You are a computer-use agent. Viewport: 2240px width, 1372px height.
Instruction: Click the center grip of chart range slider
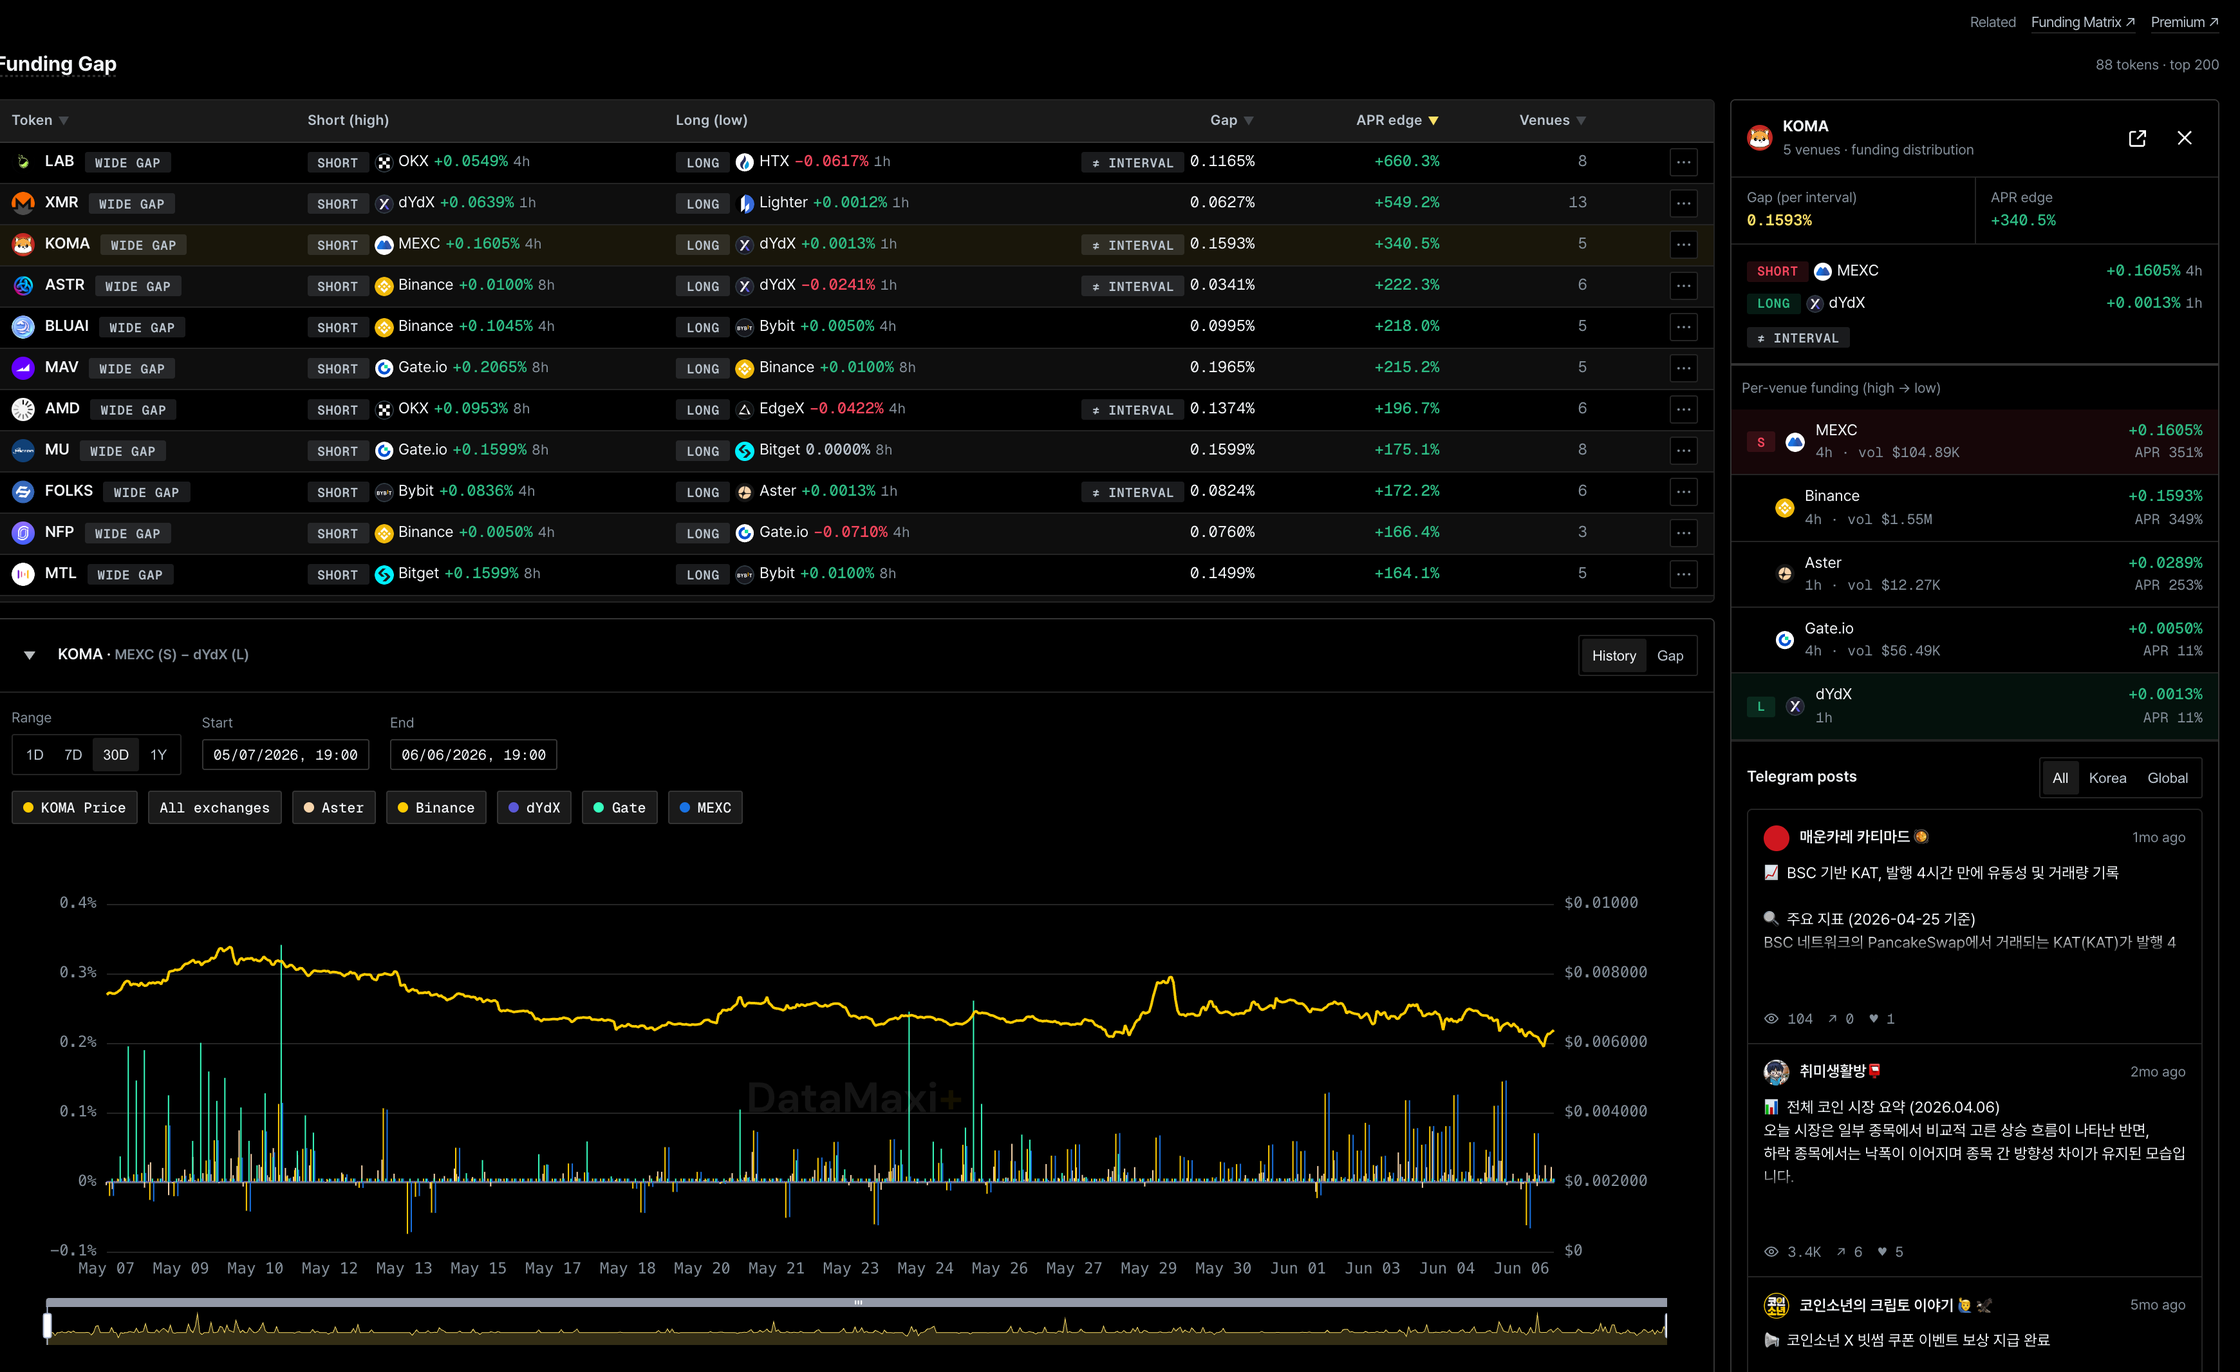857,1302
